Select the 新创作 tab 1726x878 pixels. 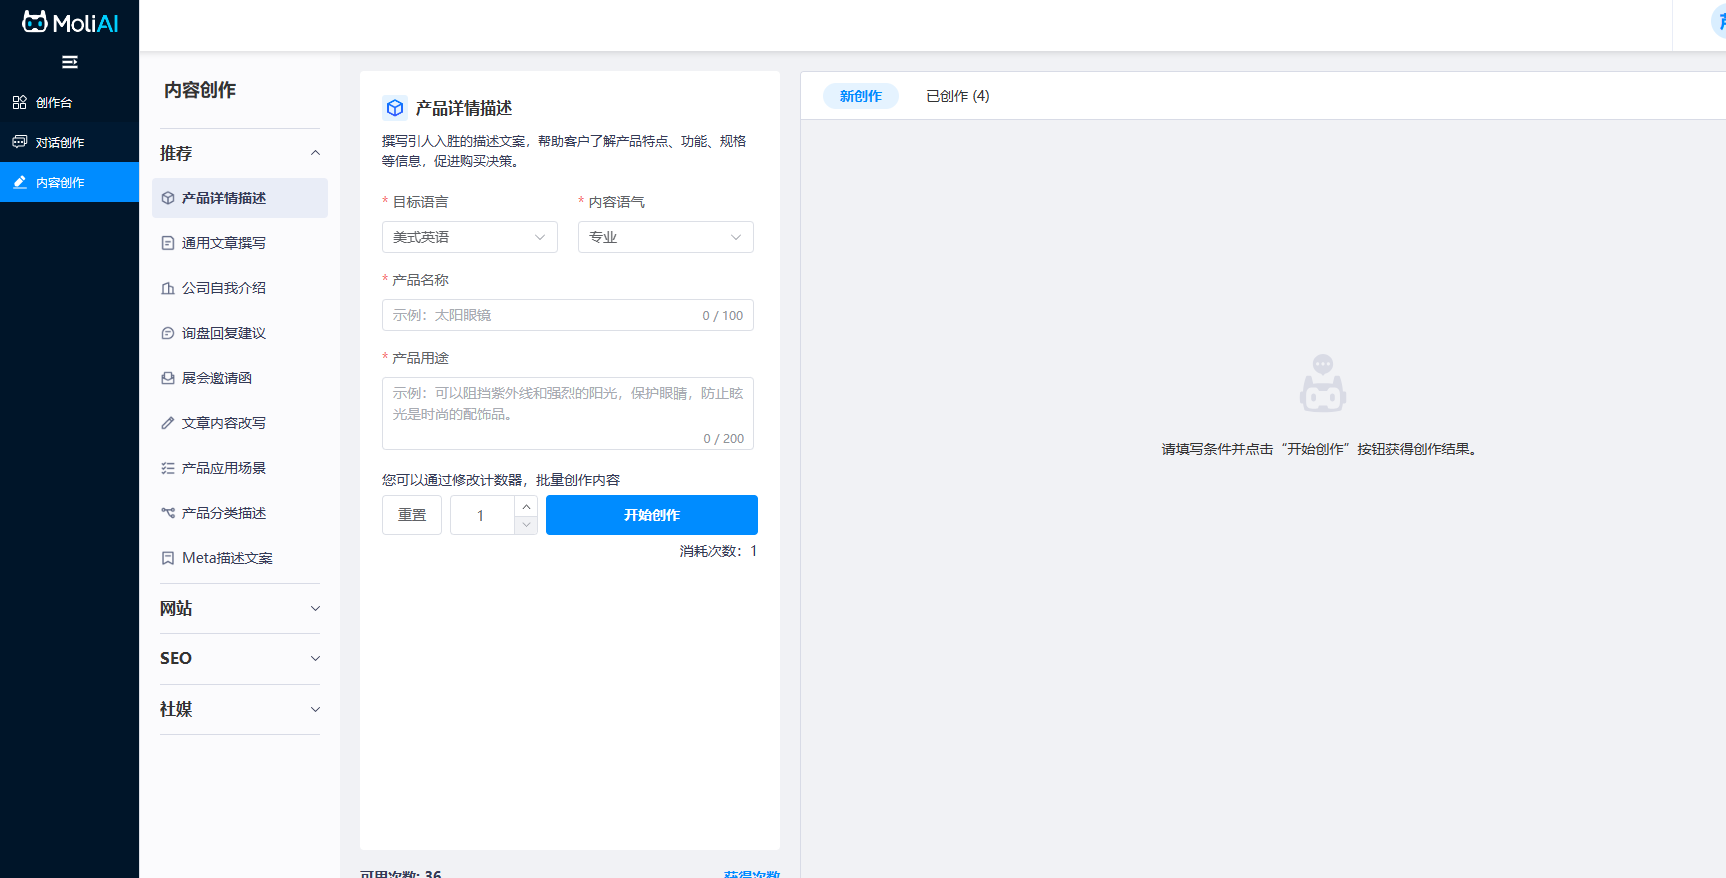(x=860, y=96)
